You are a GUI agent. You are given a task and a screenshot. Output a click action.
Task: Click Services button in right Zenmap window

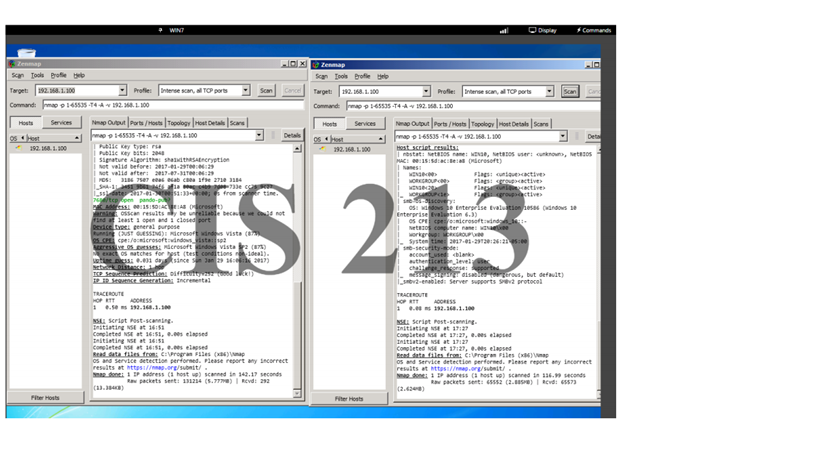(365, 124)
